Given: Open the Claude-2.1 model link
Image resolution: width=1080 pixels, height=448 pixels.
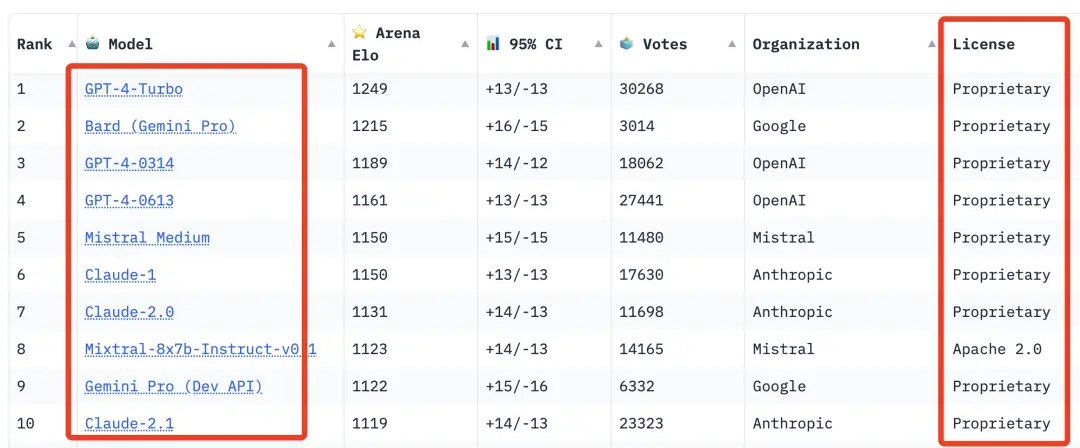Looking at the screenshot, I should pos(129,424).
